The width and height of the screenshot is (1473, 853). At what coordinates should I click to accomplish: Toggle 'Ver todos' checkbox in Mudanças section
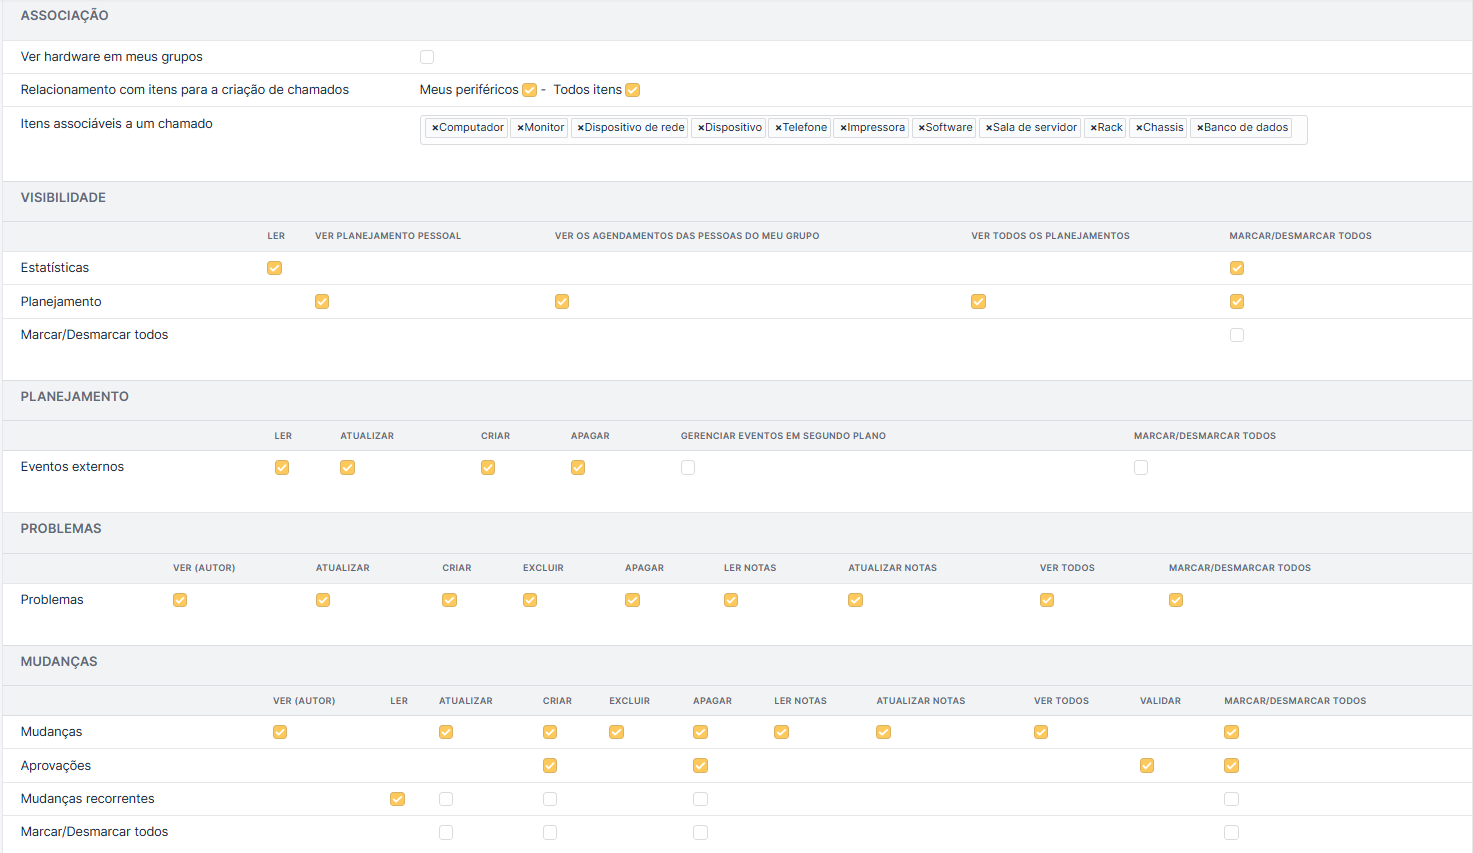(x=1041, y=732)
